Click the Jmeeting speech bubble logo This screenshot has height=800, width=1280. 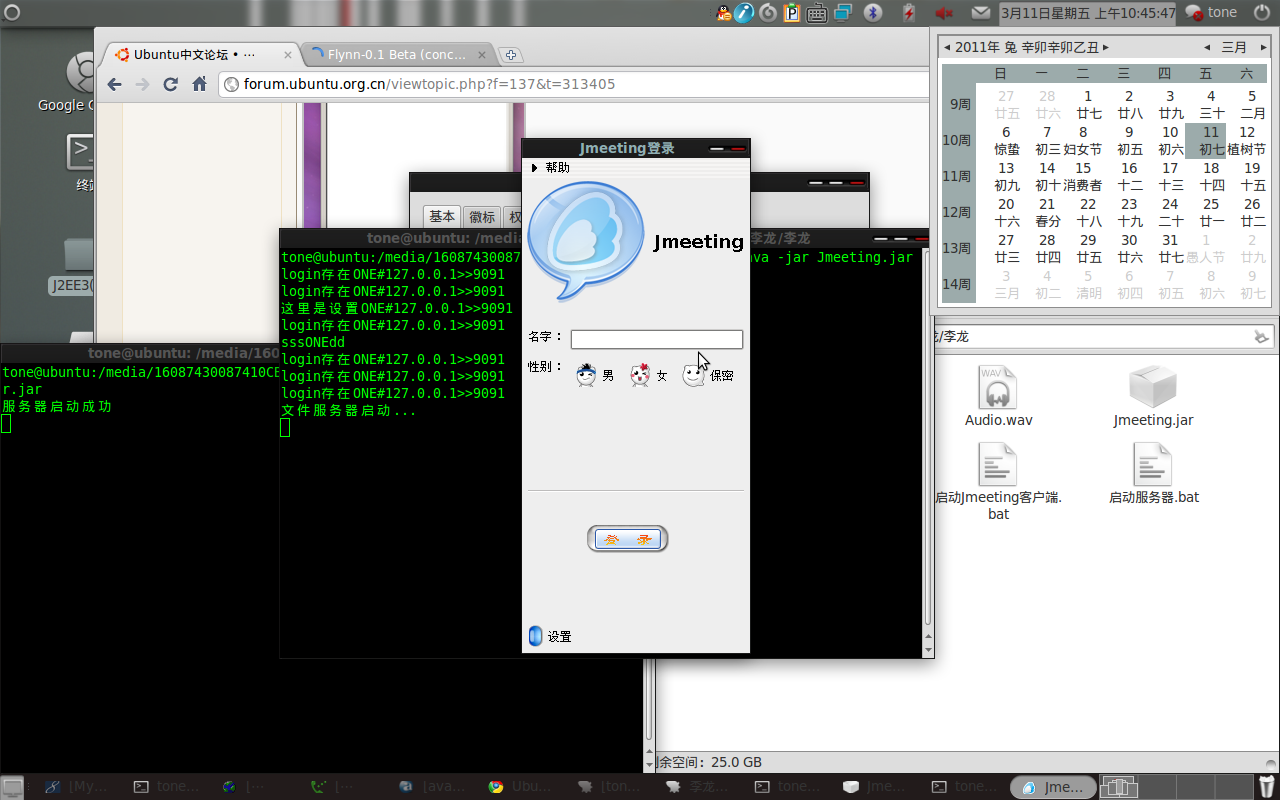click(585, 240)
